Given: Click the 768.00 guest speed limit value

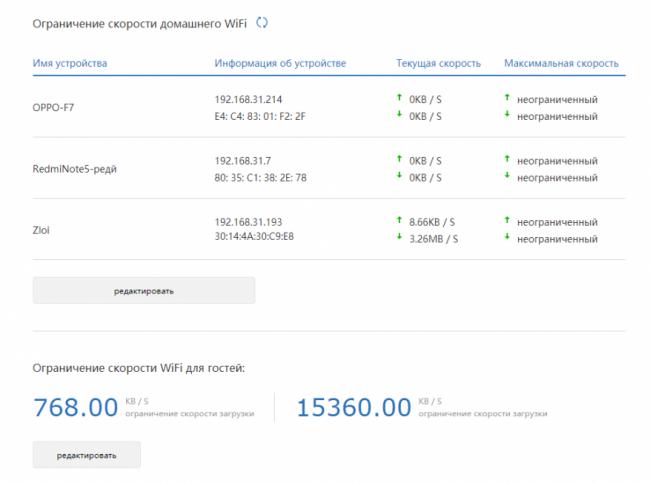Looking at the screenshot, I should coord(75,408).
